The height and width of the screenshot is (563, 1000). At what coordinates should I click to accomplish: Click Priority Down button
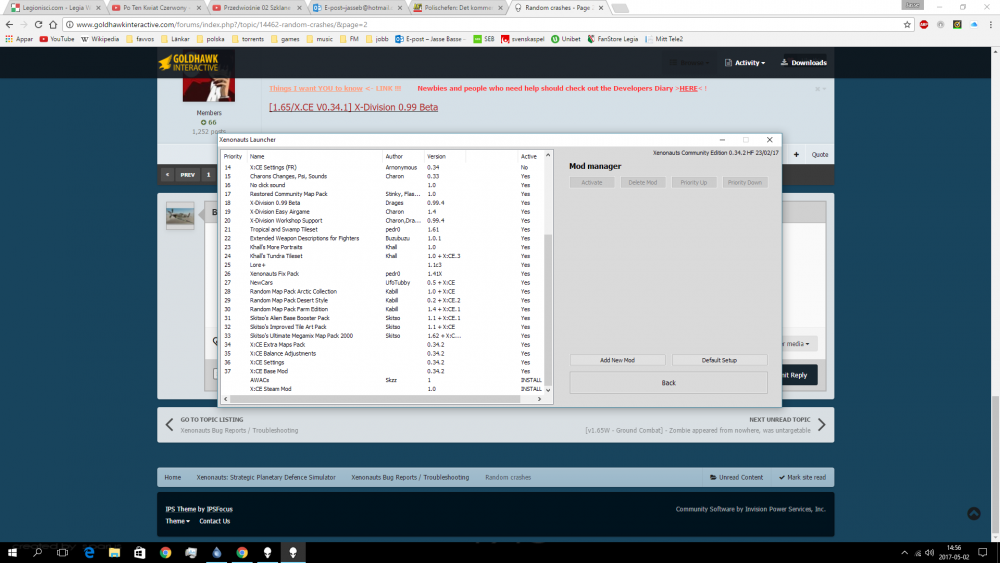pos(745,182)
